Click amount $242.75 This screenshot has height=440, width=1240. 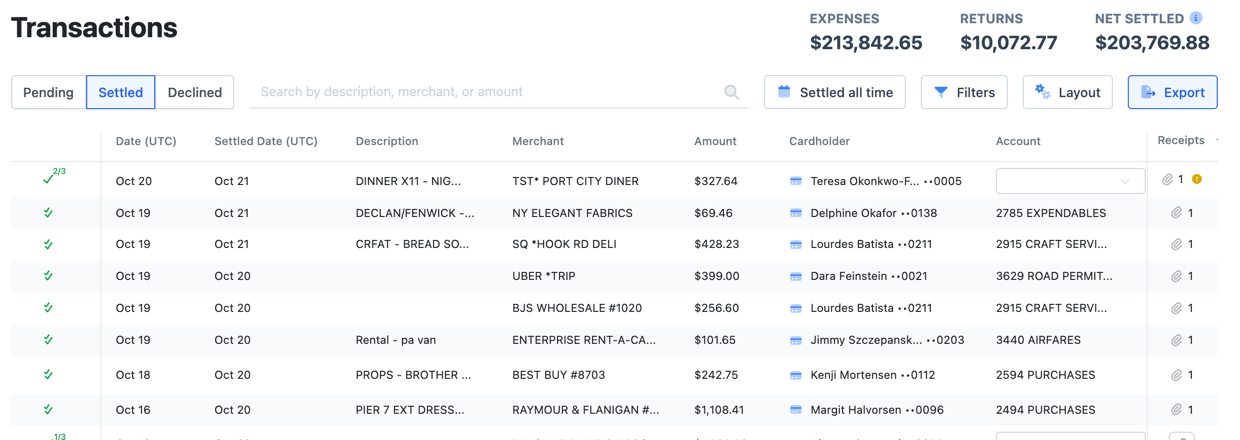tap(716, 375)
